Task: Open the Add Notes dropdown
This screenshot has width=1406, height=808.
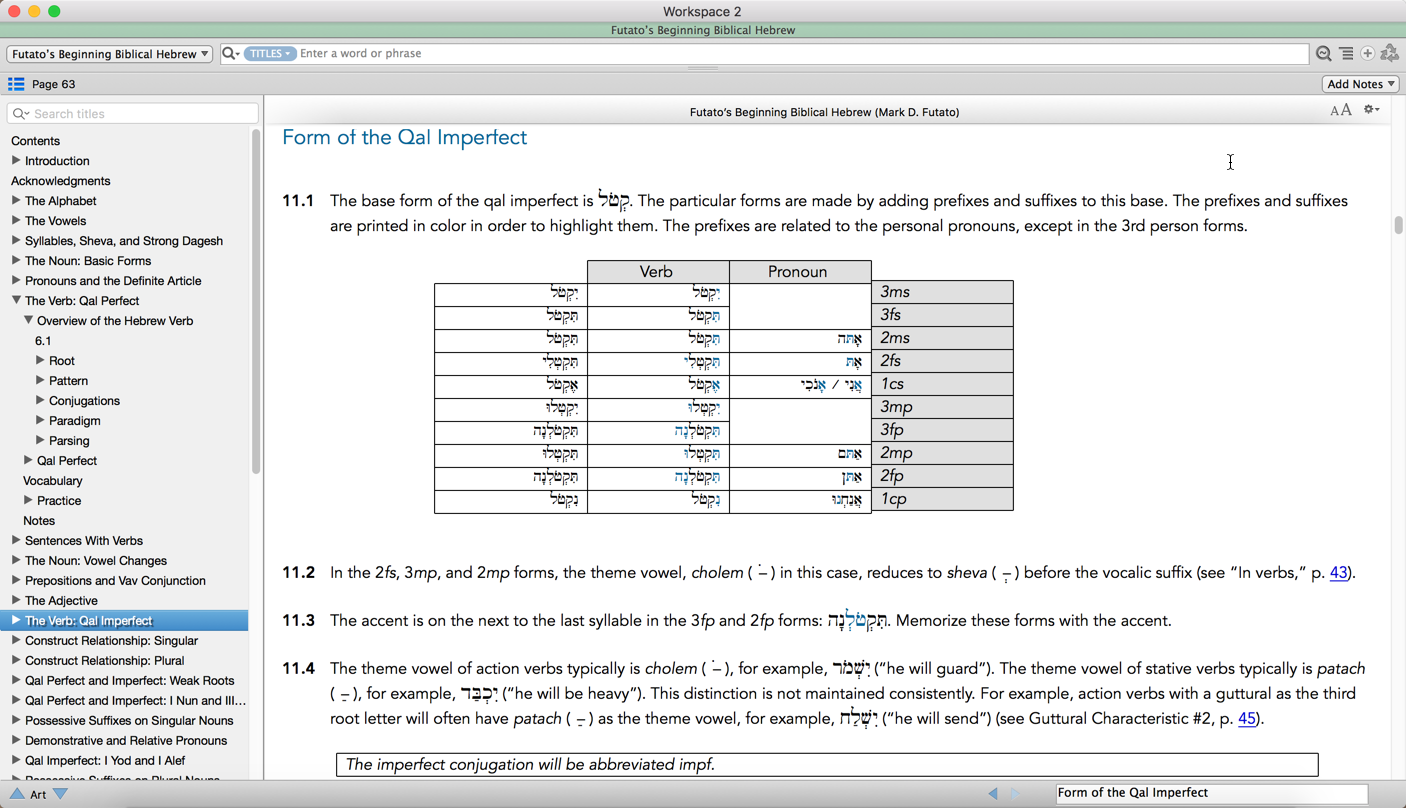Action: (1360, 84)
